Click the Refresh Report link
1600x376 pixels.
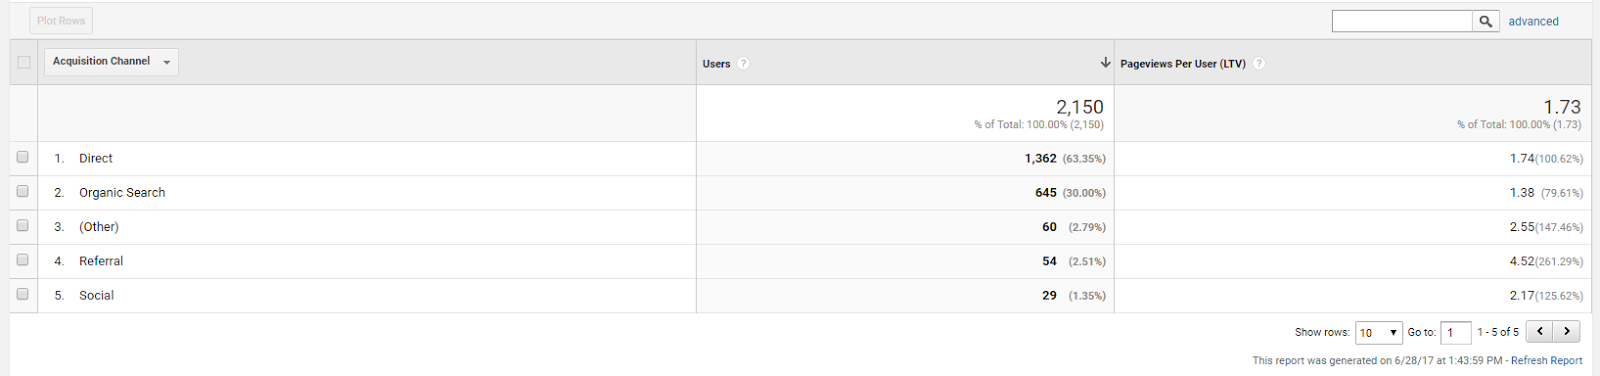click(1546, 361)
